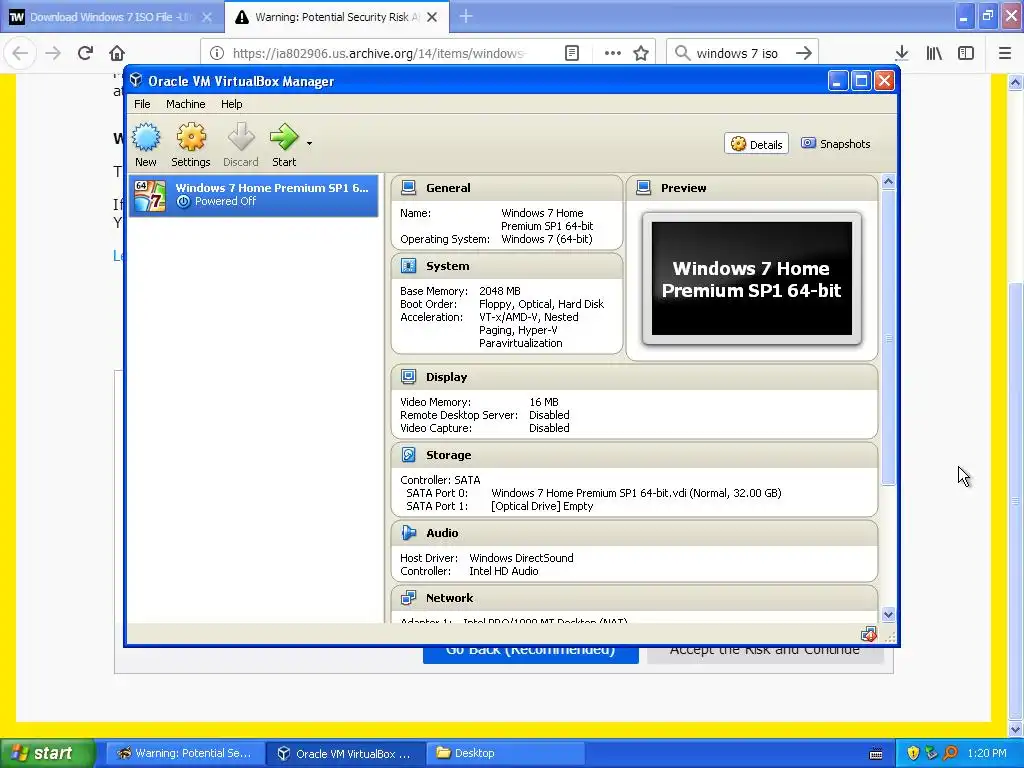Click the Base Memory 2048 MB value

(500, 291)
